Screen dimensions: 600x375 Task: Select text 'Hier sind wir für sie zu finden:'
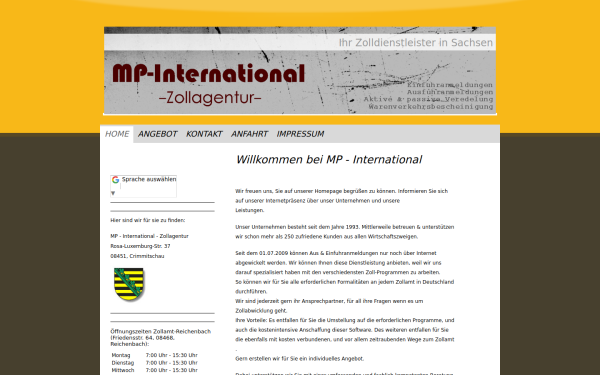click(148, 220)
